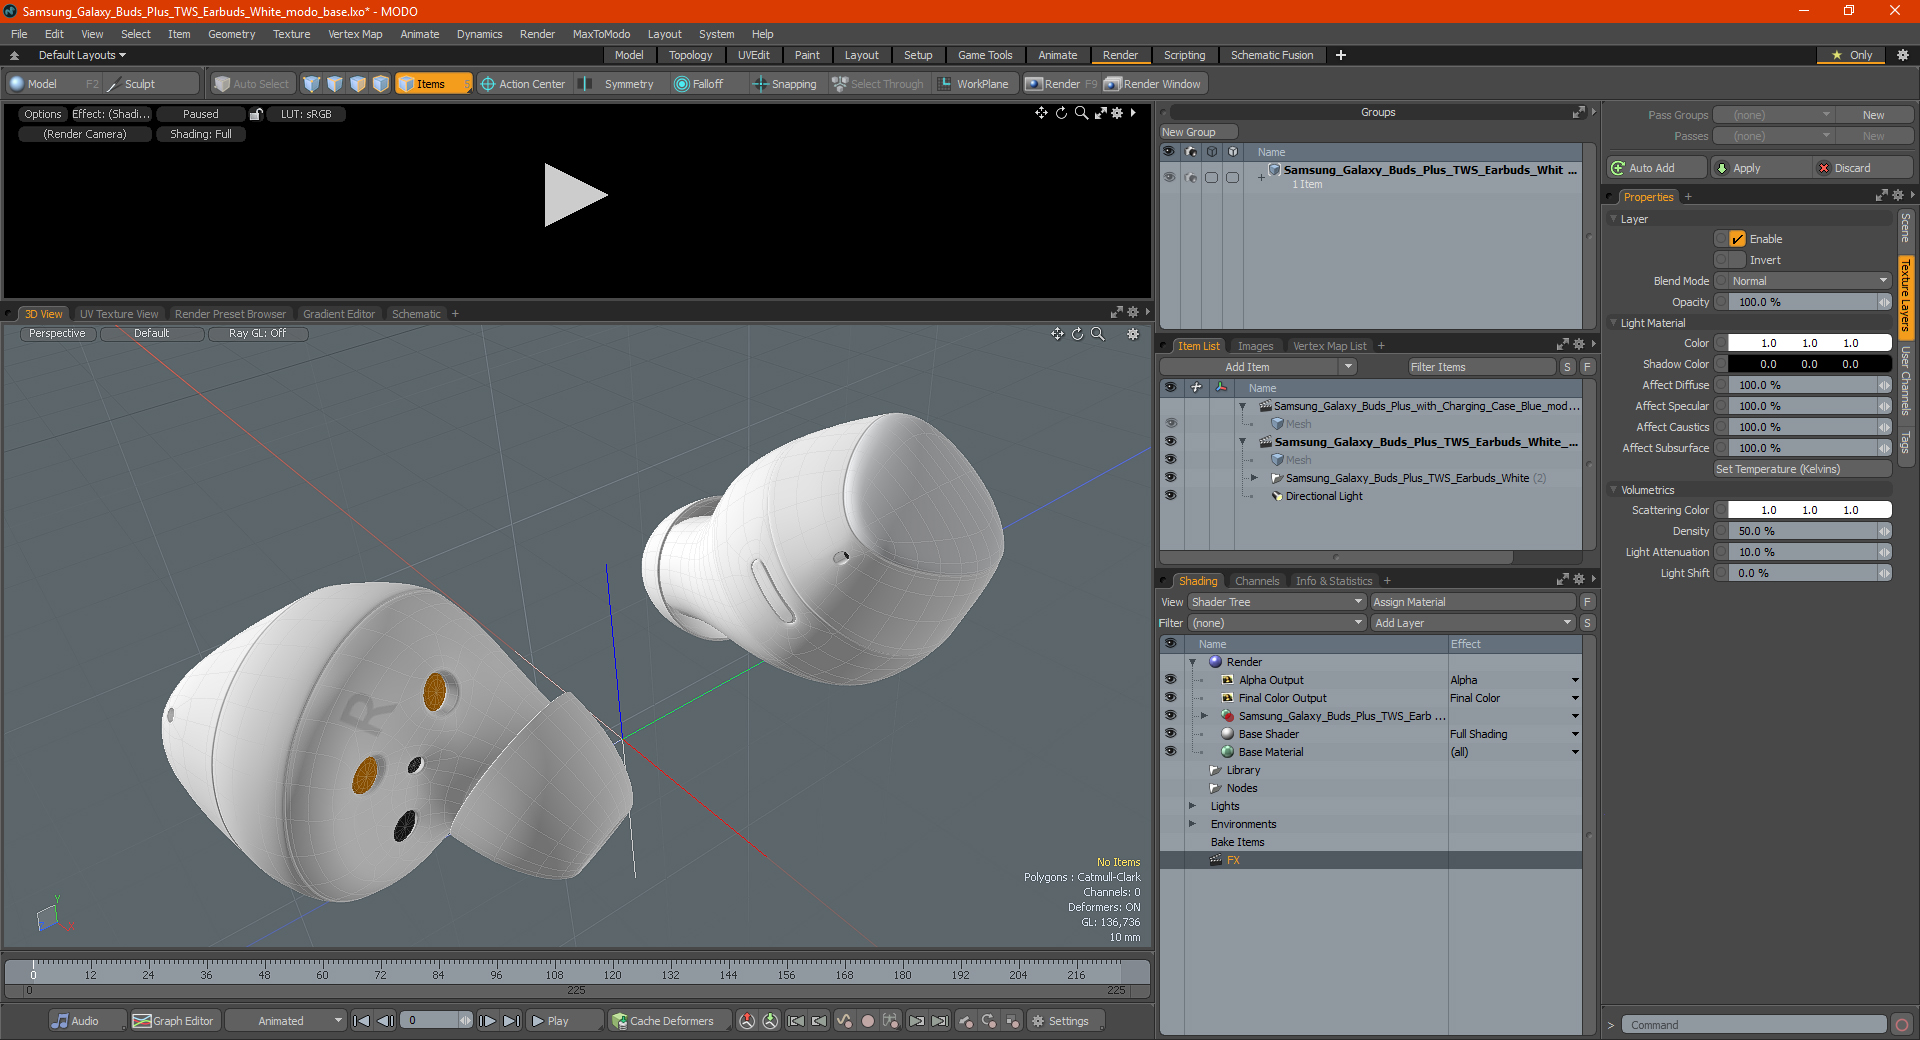Toggle autokey record circle icon
Image resolution: width=1920 pixels, height=1040 pixels.
868,1021
